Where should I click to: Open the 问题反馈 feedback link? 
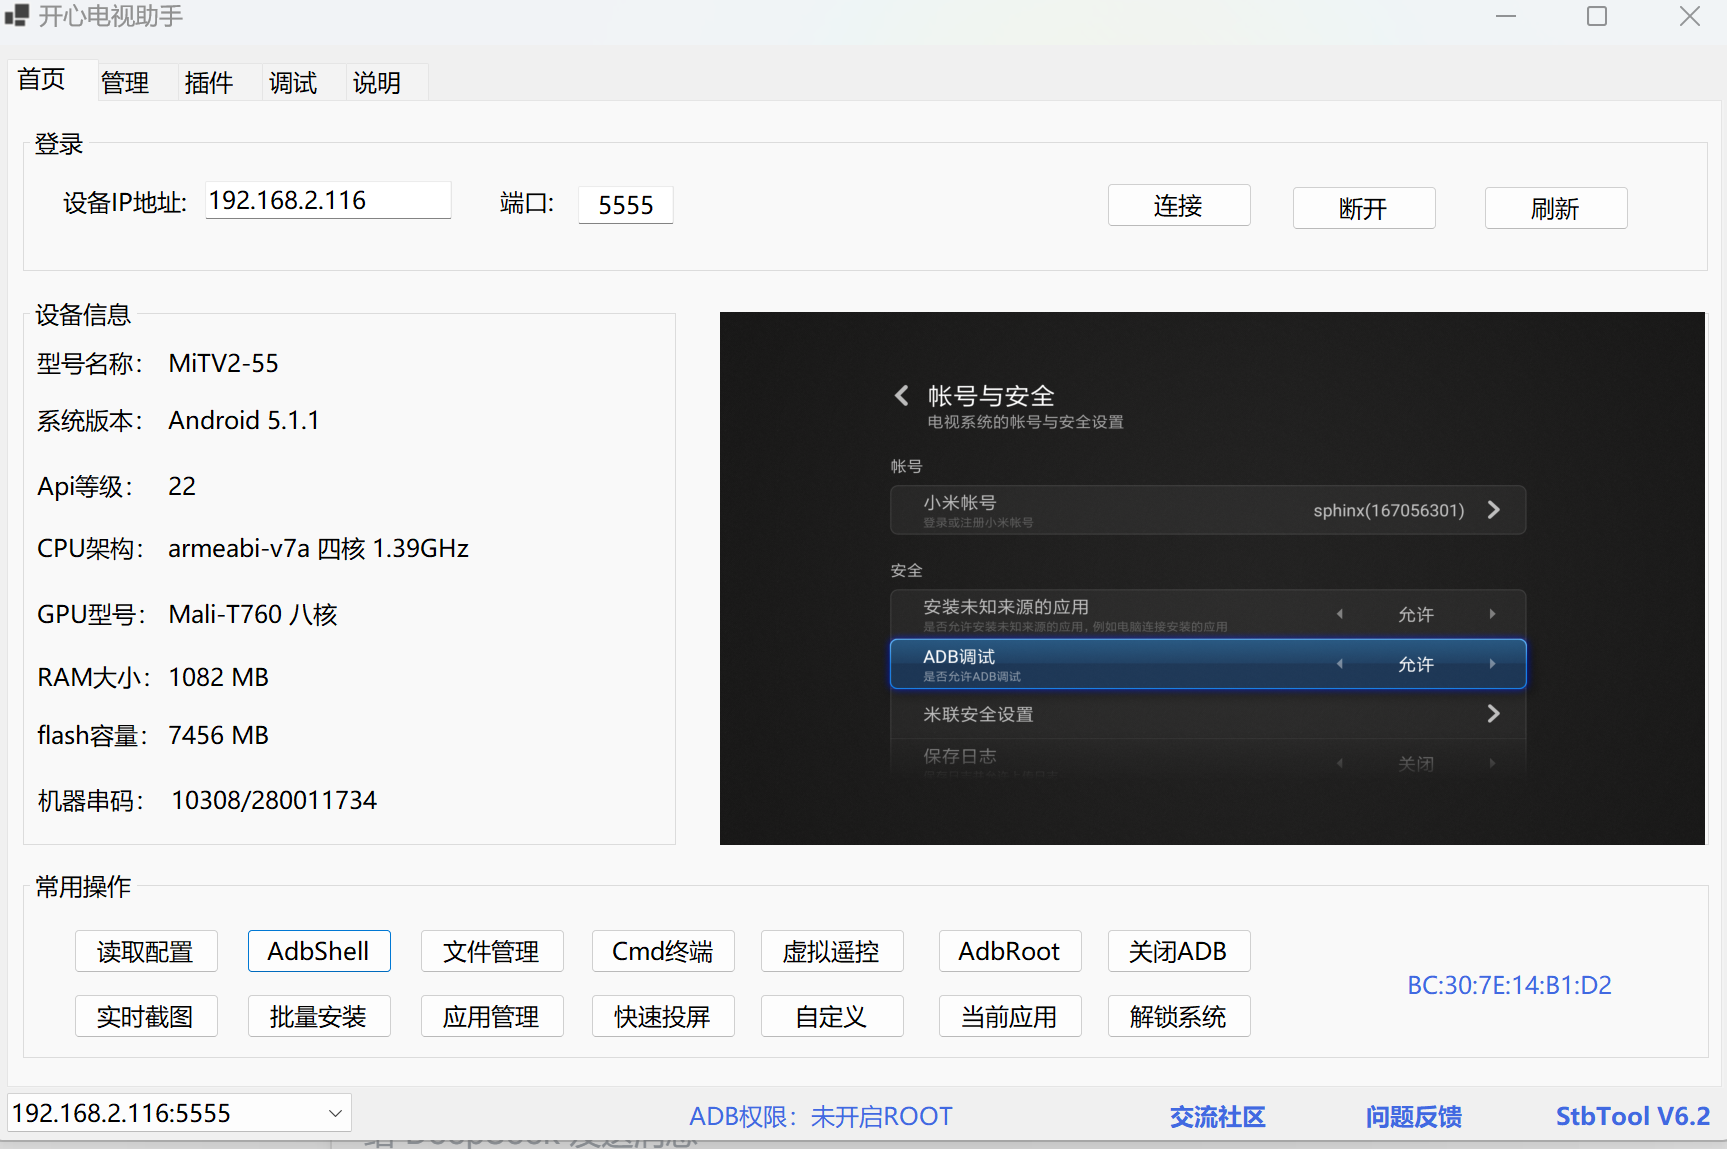click(1413, 1116)
